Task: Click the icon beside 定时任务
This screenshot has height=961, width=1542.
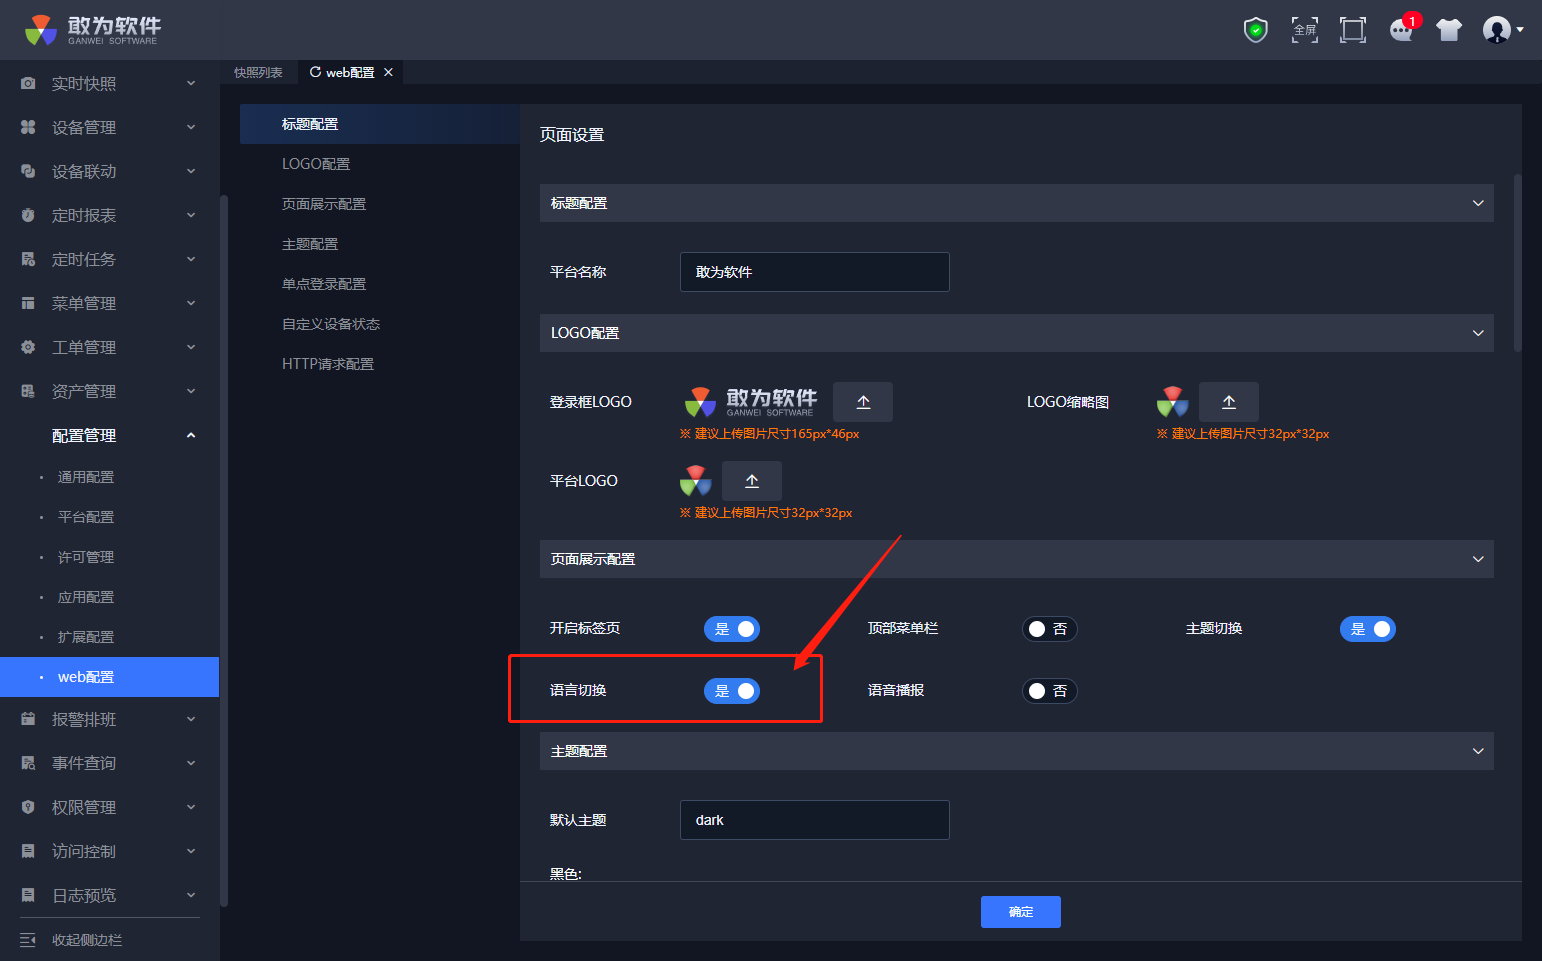Action: click(x=28, y=259)
